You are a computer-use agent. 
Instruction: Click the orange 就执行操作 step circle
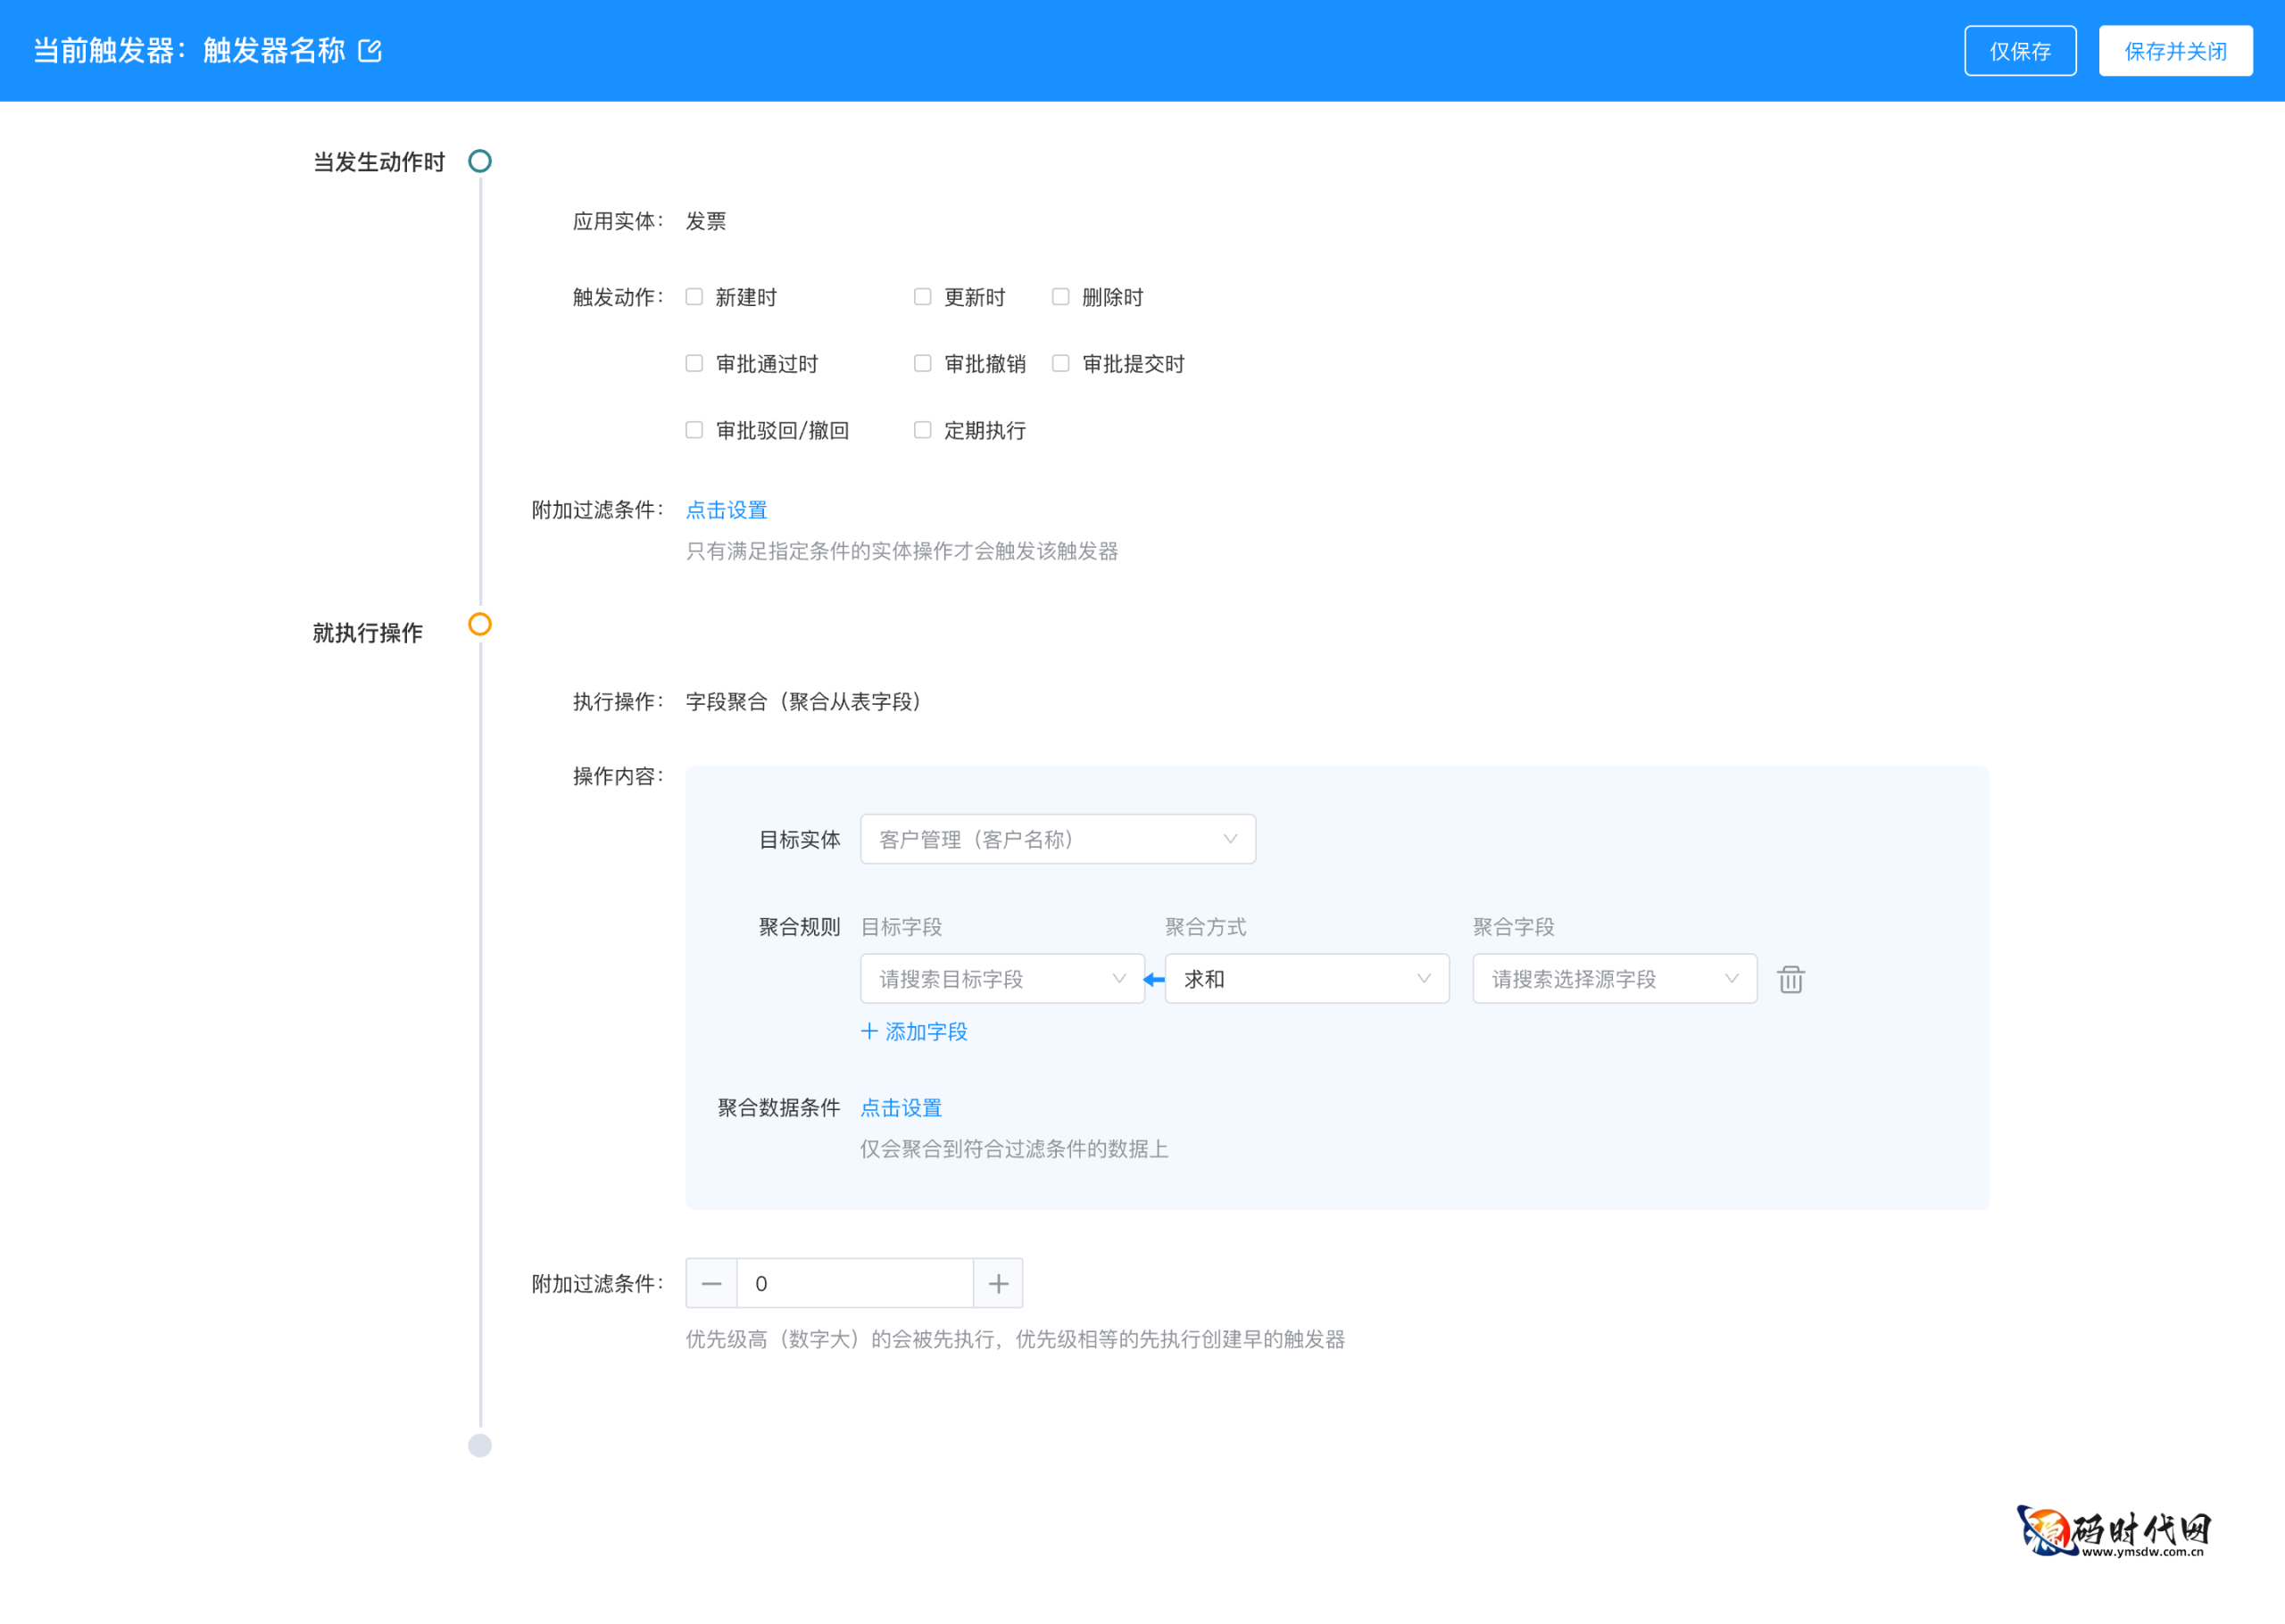pos(480,626)
